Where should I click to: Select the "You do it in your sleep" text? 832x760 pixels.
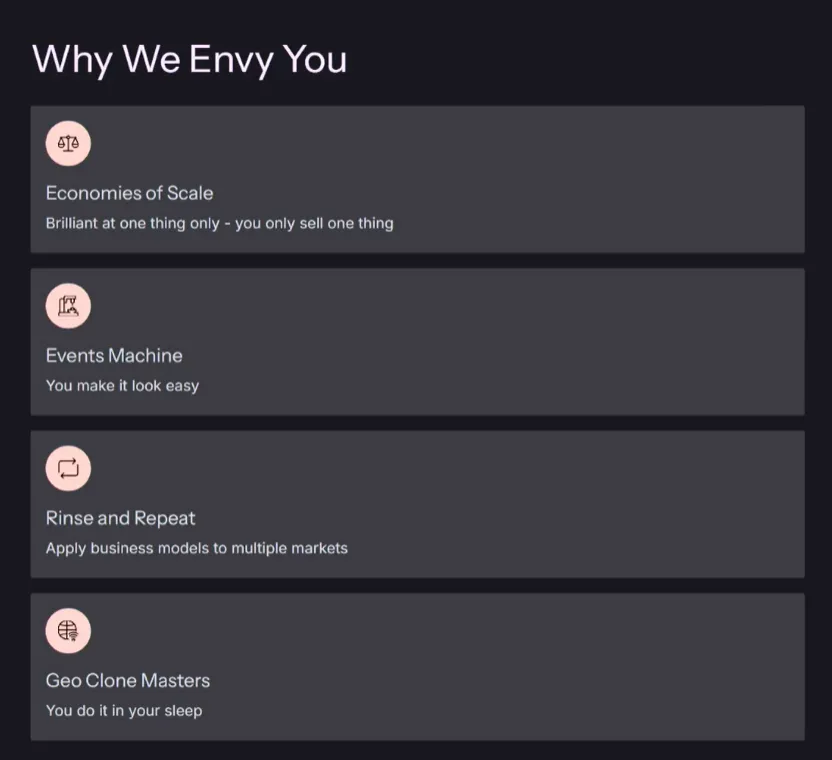(x=124, y=710)
